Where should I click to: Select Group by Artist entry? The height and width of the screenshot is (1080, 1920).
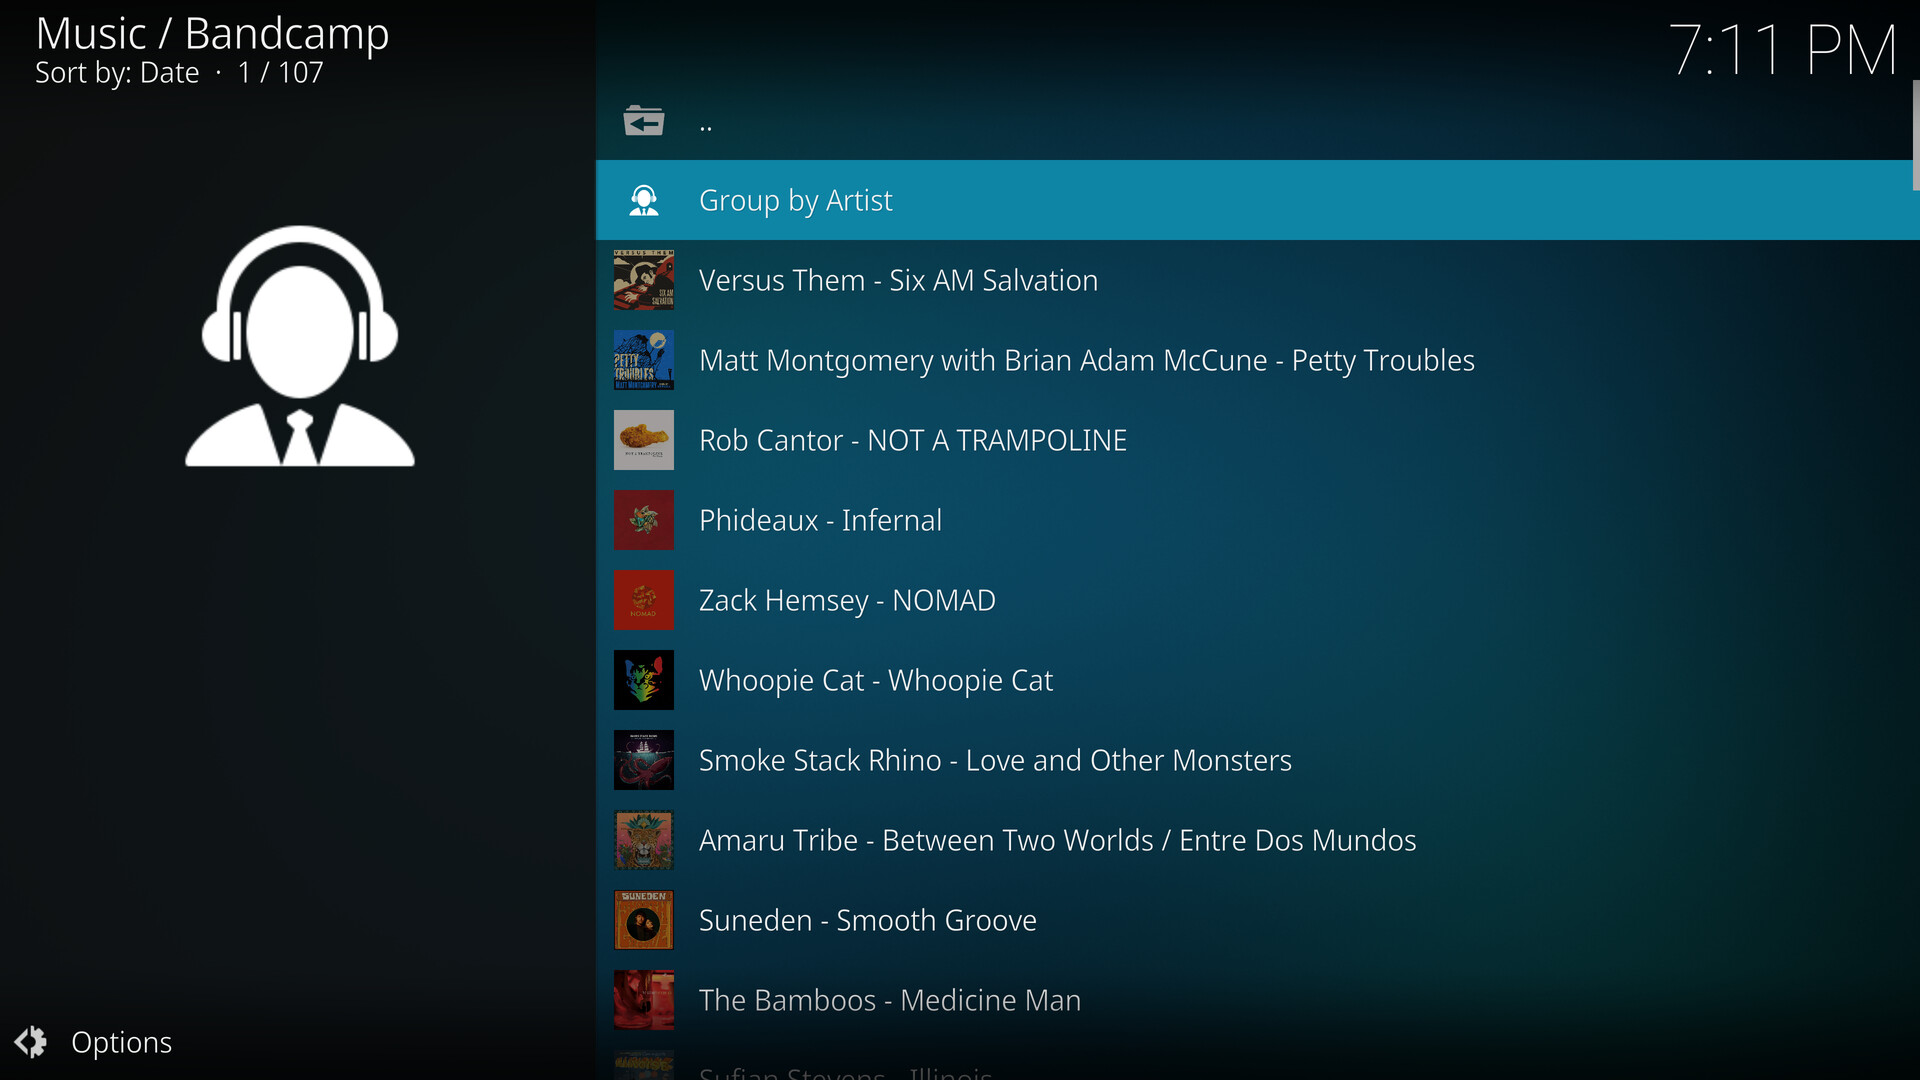[795, 200]
